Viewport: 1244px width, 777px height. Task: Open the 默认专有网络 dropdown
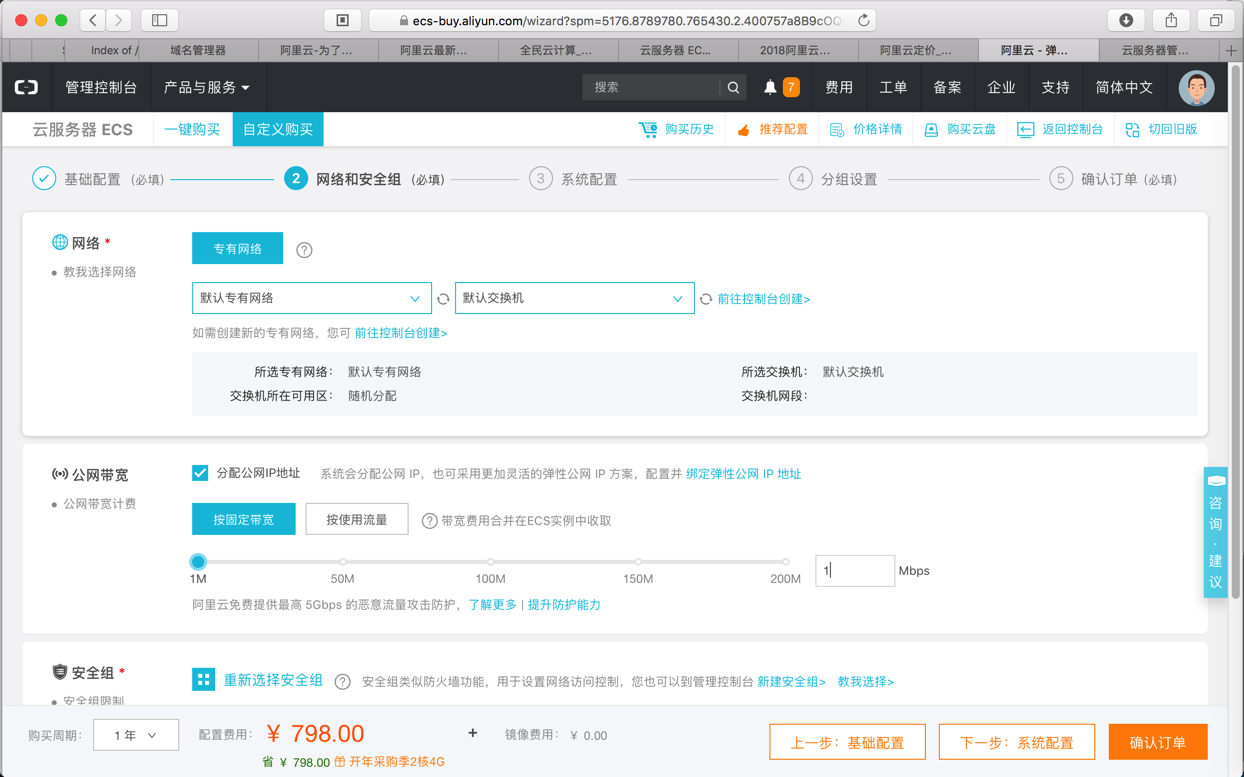pos(311,298)
